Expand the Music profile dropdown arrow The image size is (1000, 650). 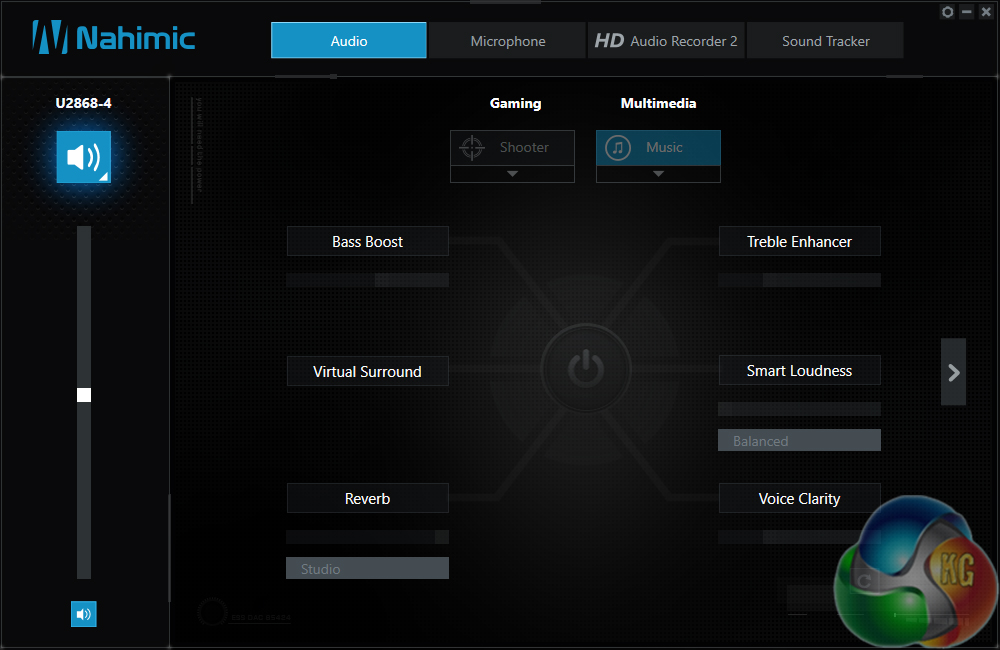tap(658, 174)
